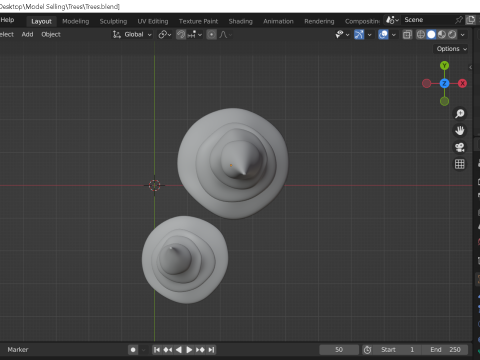Open the Options dropdown
Viewport: 480px width, 360px height.
[x=452, y=49]
